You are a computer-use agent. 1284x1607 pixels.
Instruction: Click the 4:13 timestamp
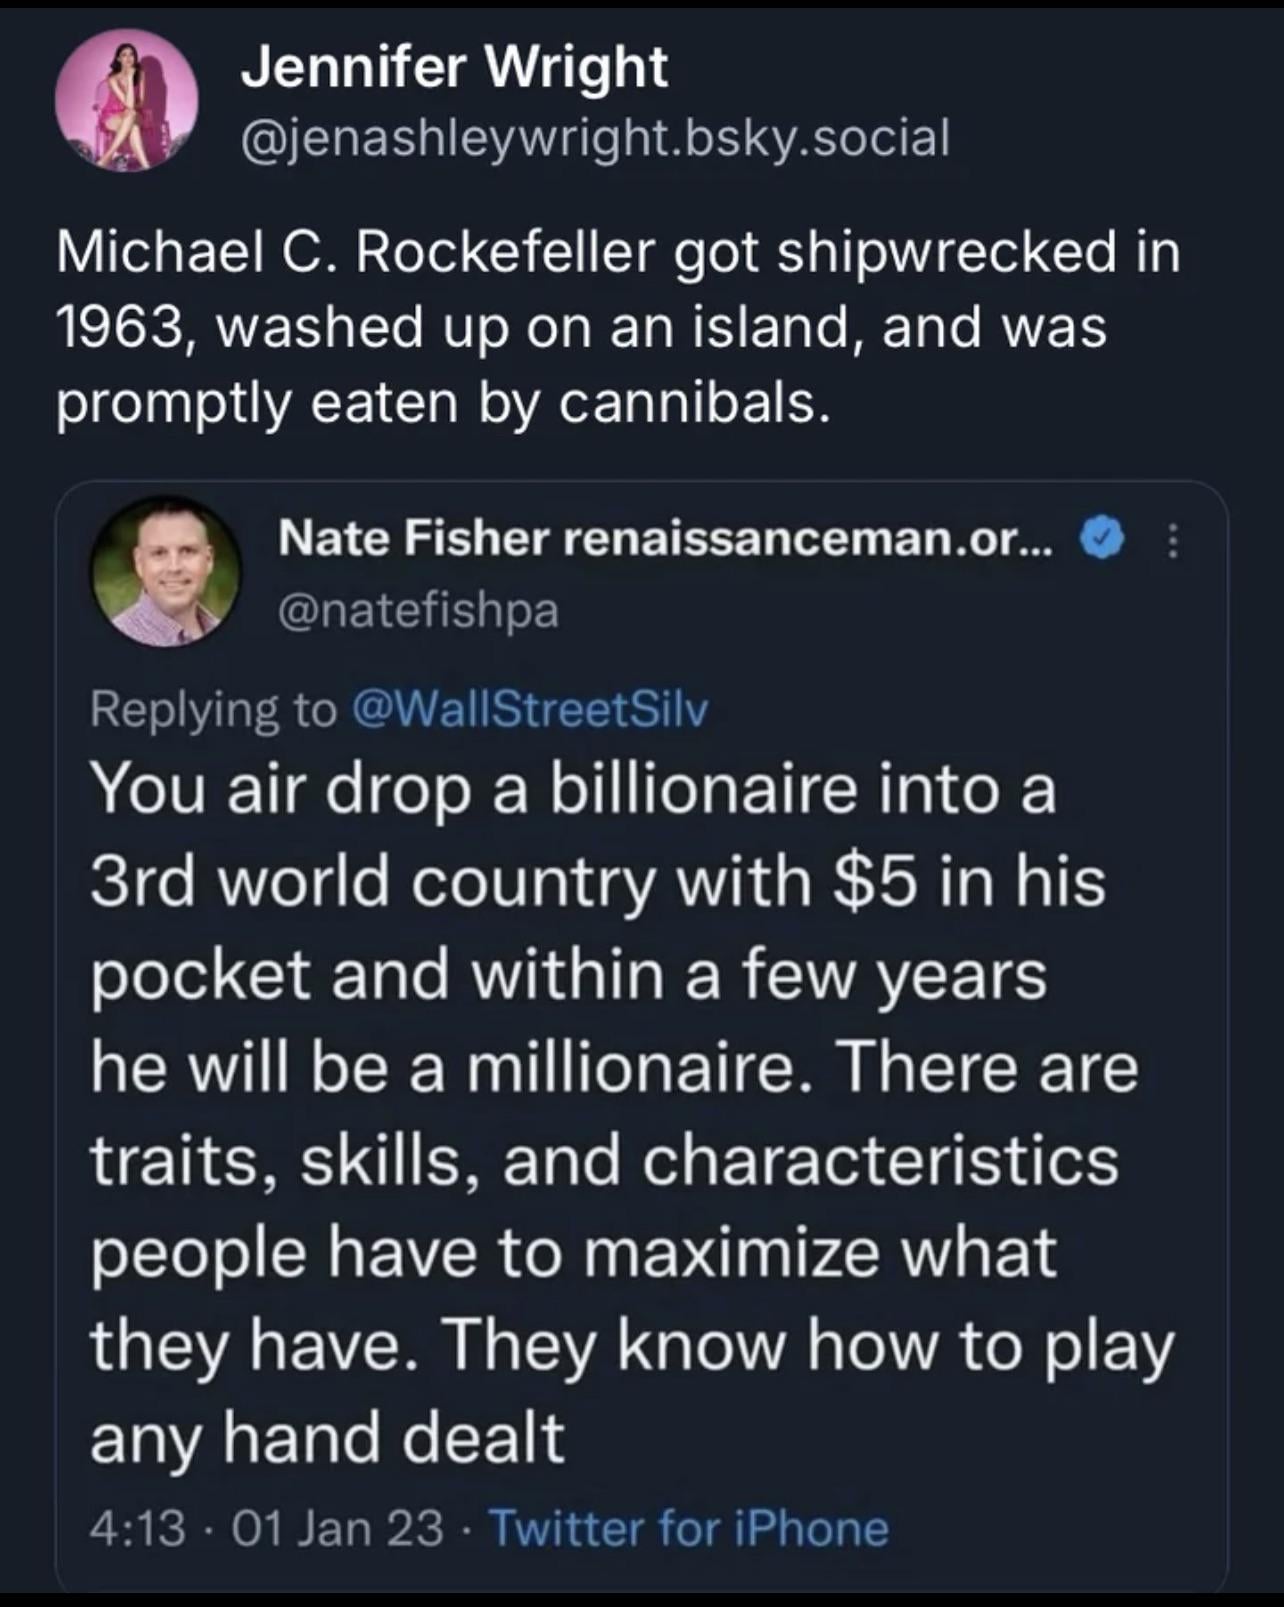coord(138,1528)
